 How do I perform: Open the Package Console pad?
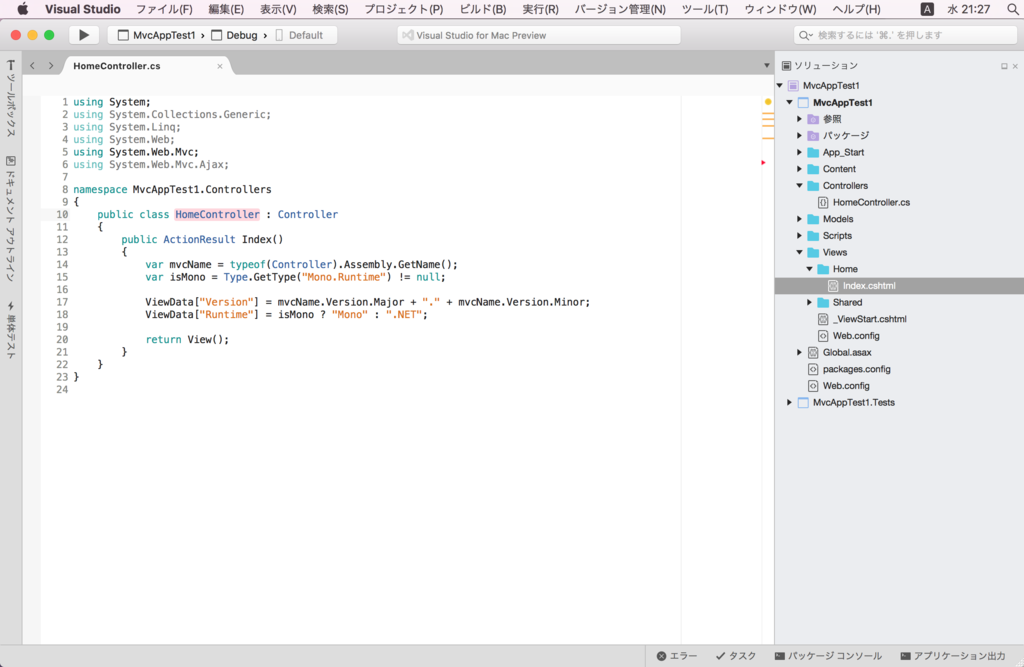coord(828,656)
